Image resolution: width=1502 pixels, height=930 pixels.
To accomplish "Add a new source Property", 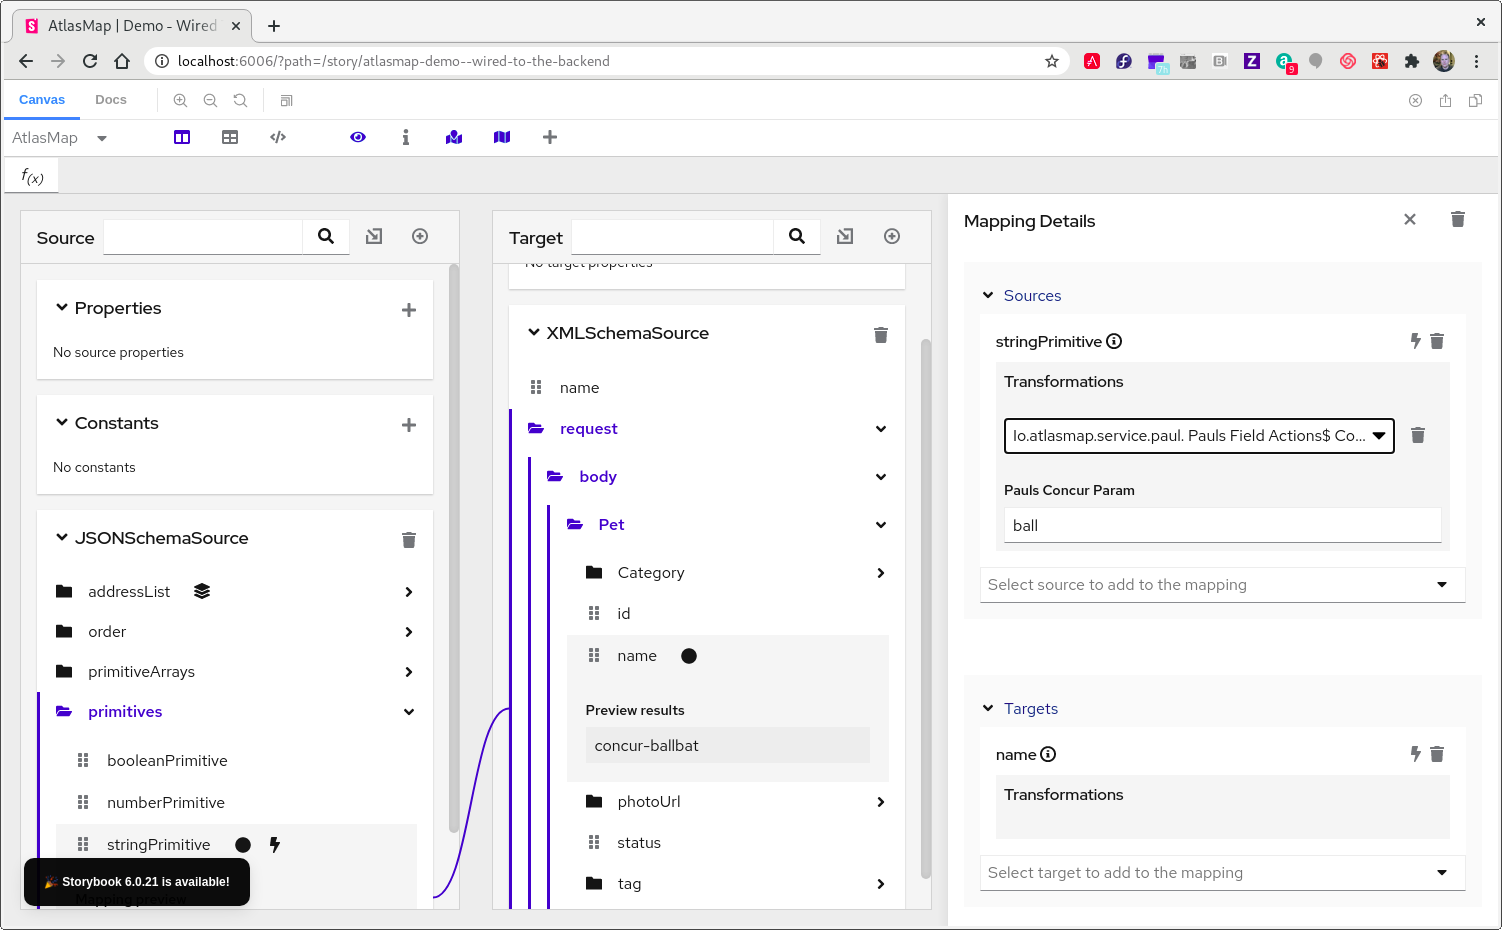I will 408,310.
